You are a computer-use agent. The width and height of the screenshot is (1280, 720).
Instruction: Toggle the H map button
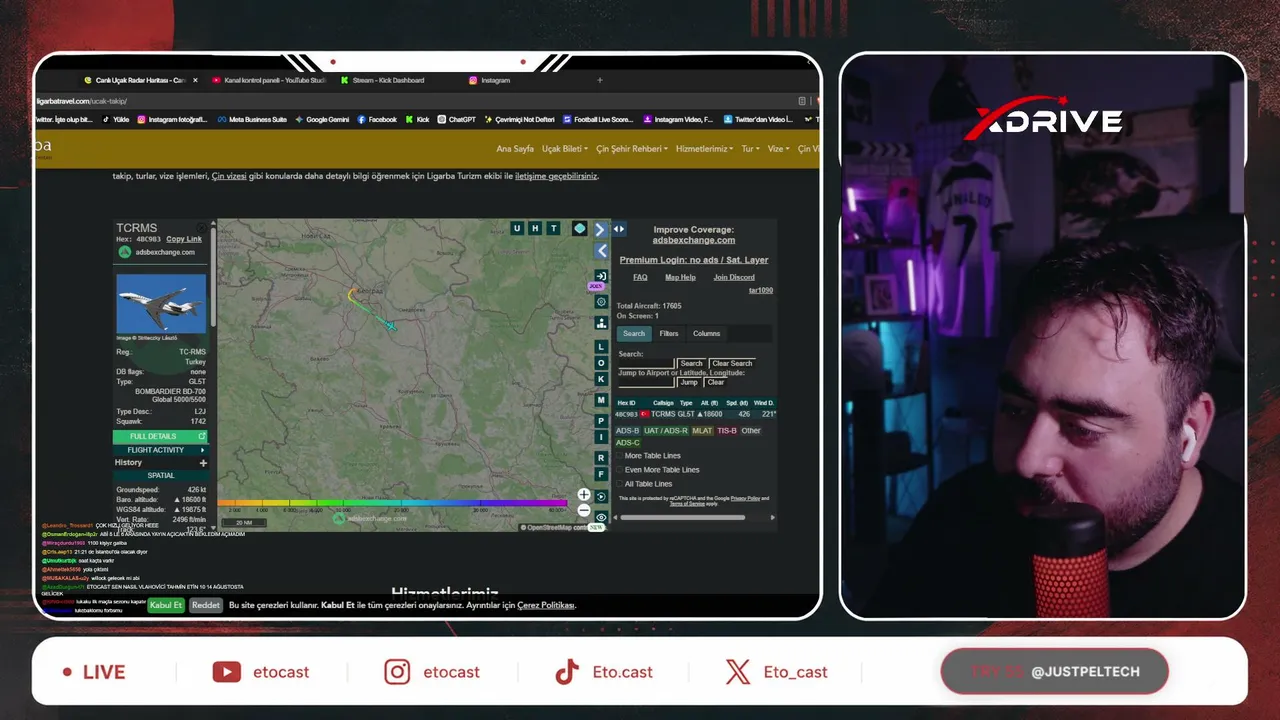(x=535, y=229)
